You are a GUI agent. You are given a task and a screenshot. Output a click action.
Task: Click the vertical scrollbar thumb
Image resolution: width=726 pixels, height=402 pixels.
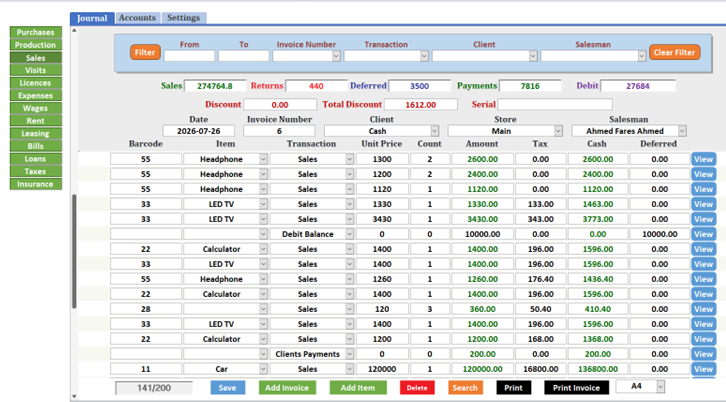click(74, 251)
